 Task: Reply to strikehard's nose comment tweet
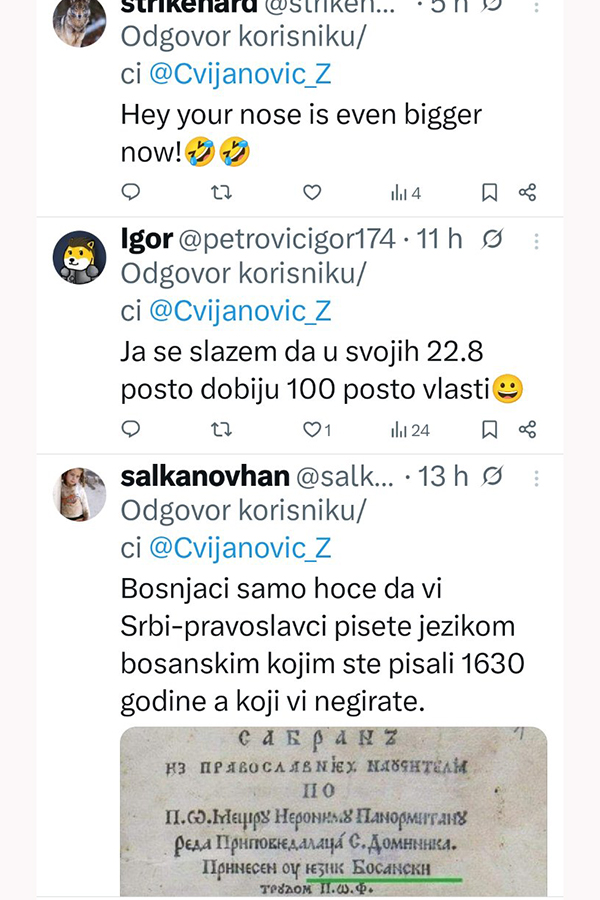(x=131, y=192)
